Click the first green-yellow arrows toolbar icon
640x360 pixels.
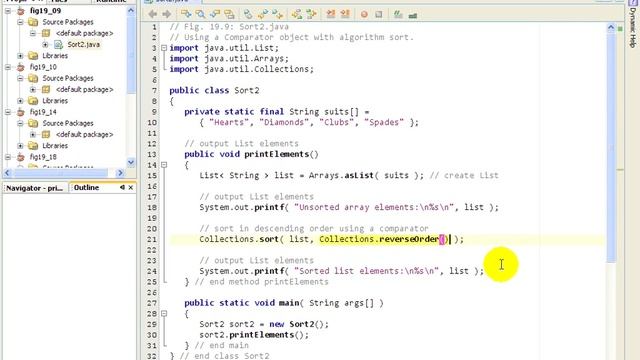(x=297, y=15)
